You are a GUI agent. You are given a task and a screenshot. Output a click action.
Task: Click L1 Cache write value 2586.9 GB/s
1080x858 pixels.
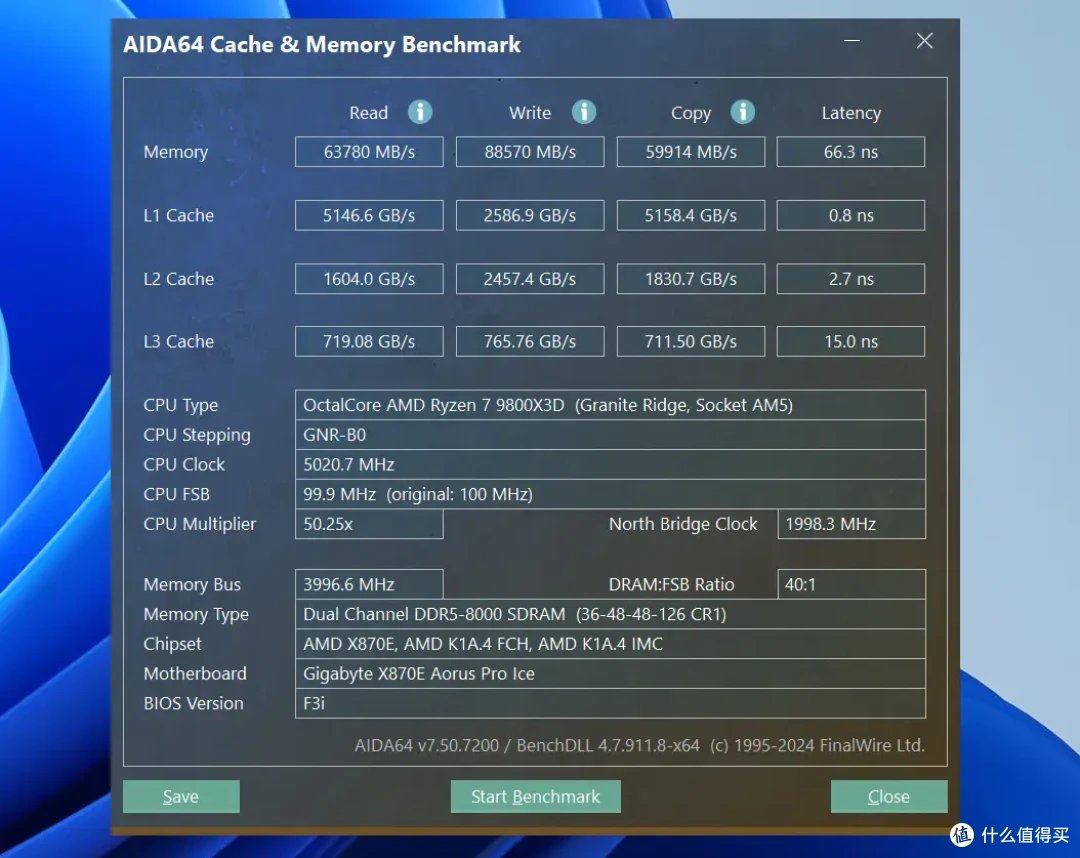530,215
